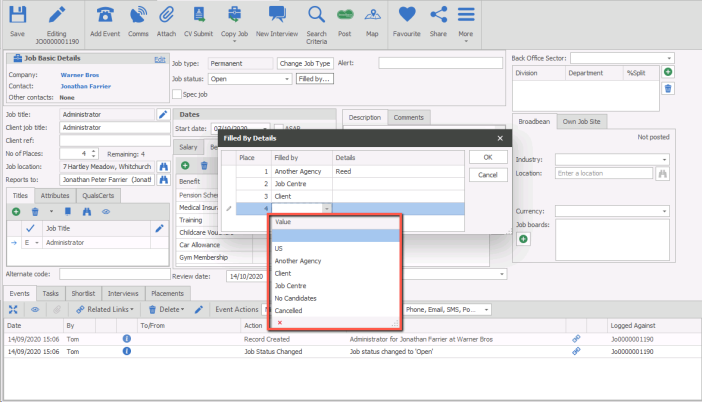This screenshot has width=702, height=402.
Task: Open the Add Event tool
Action: 104,15
